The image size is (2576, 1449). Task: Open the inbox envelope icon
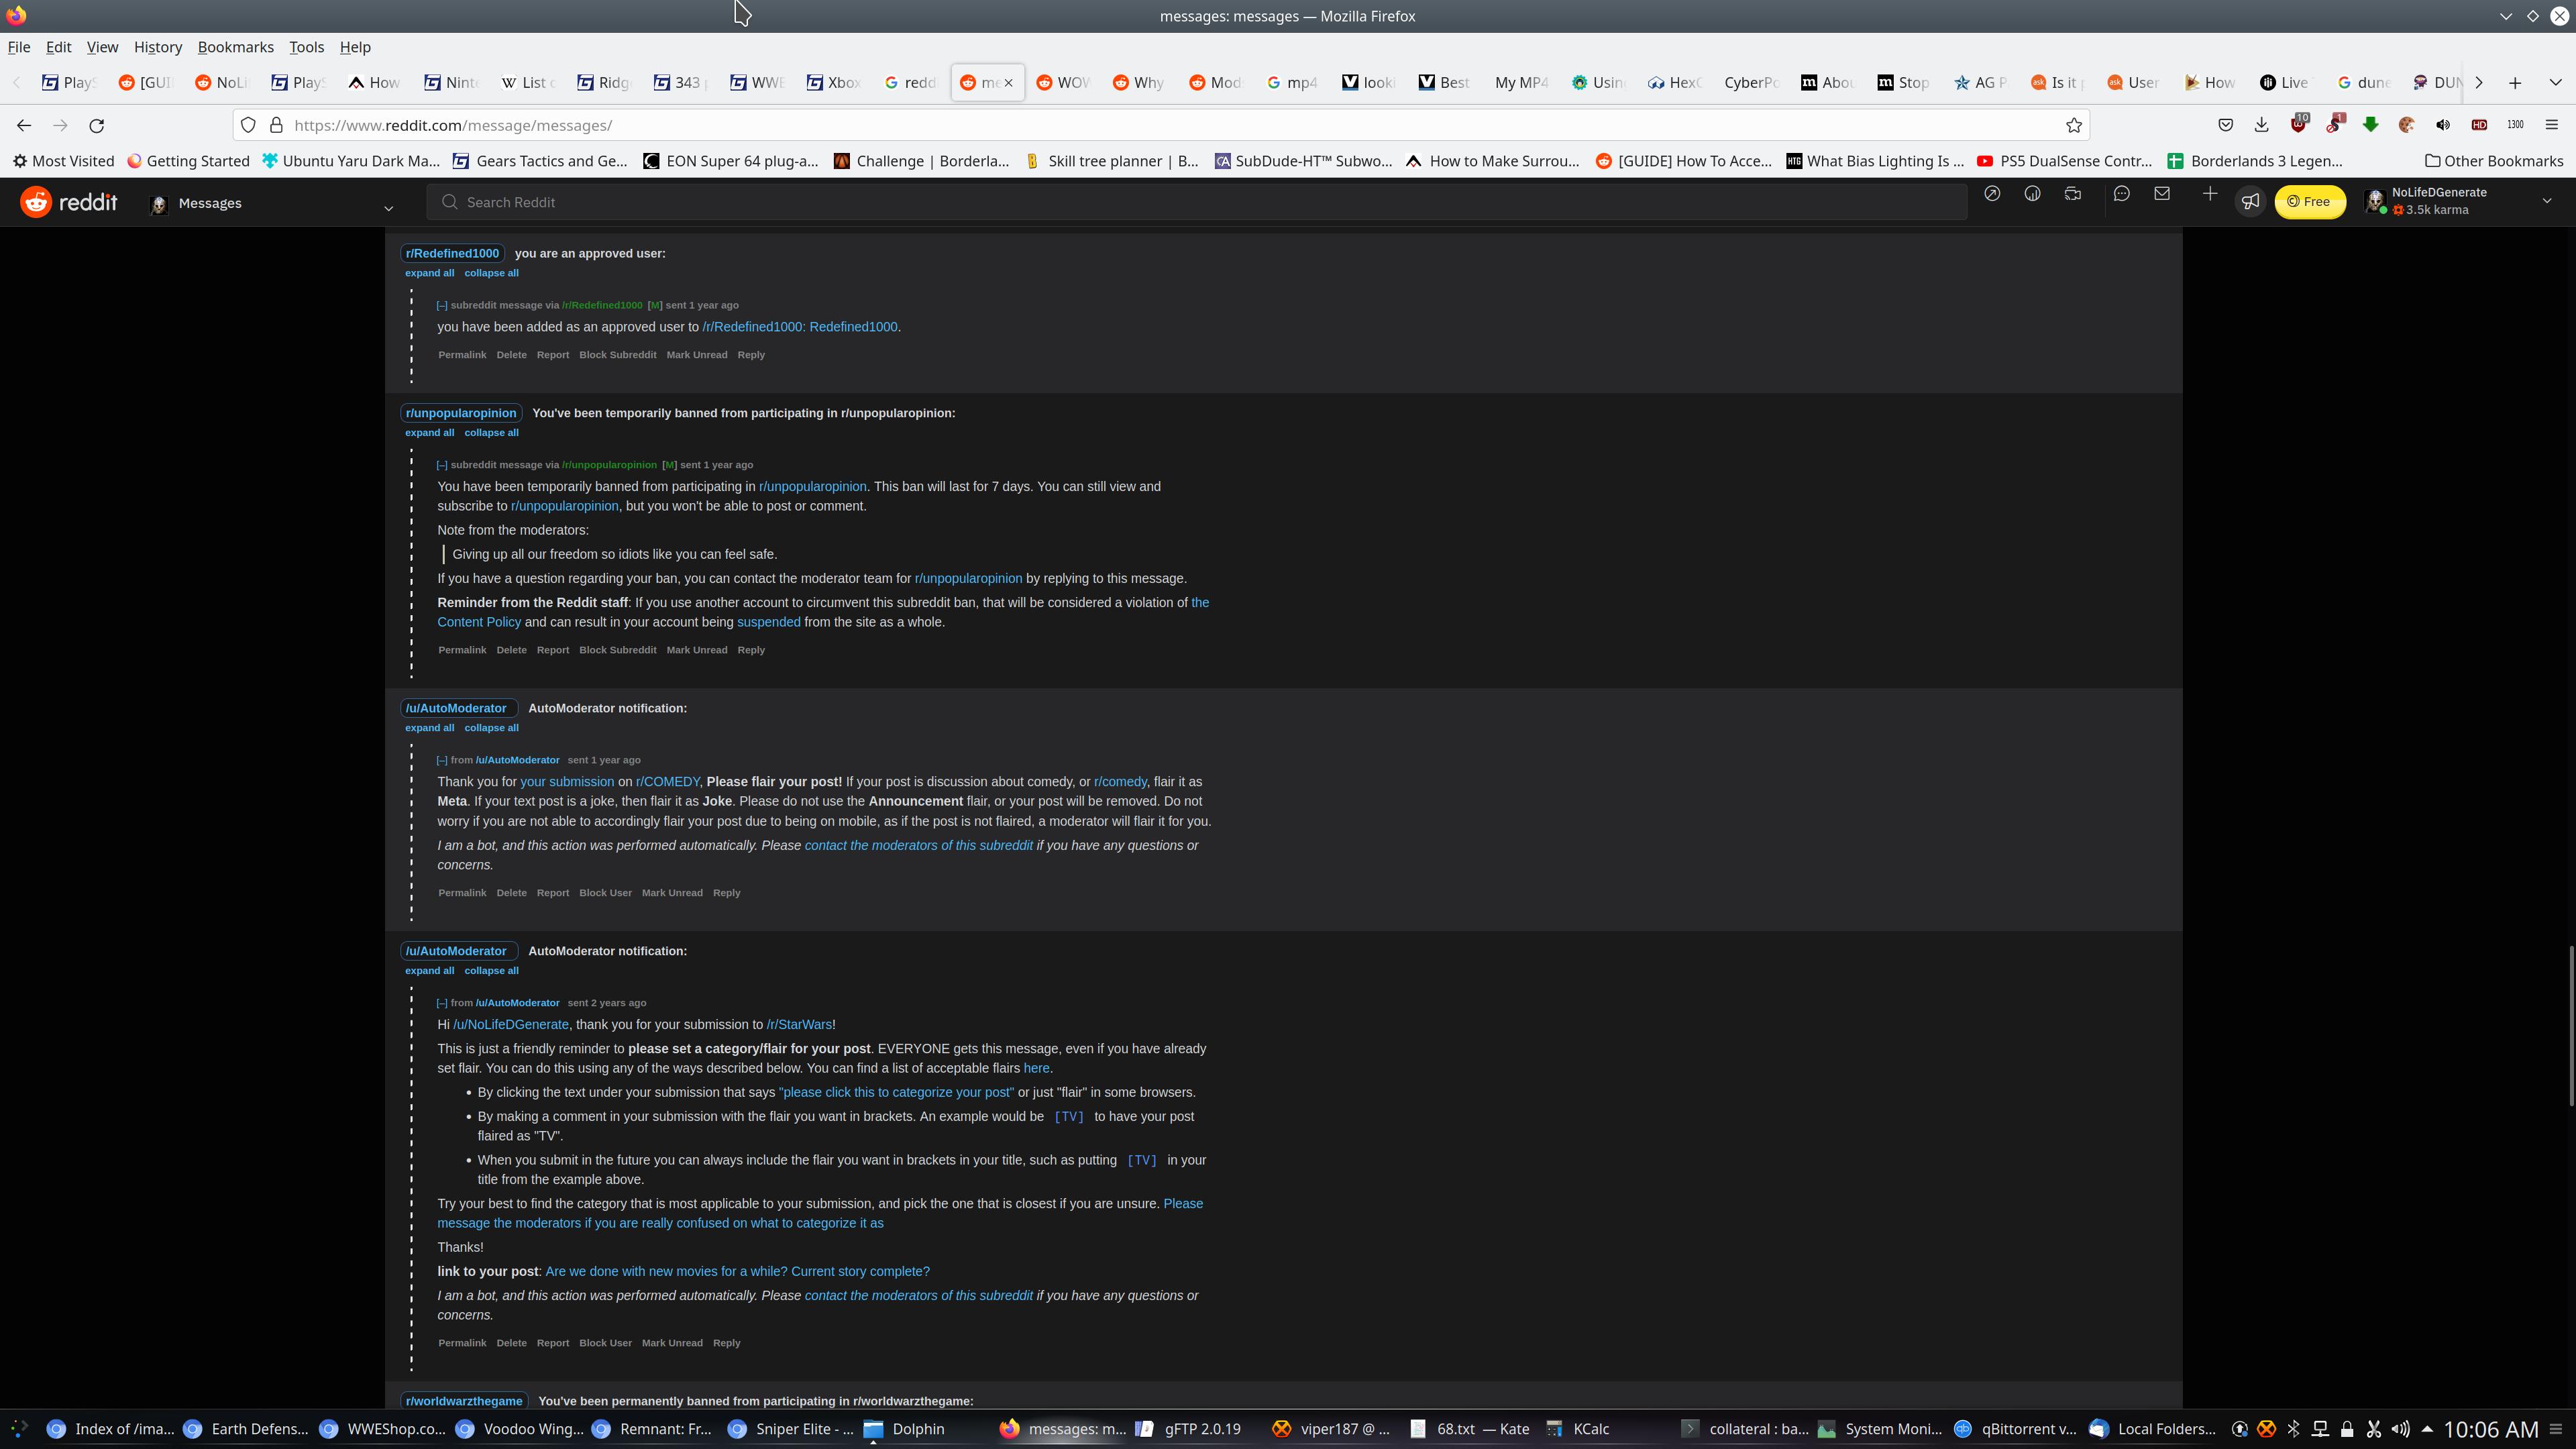tap(2162, 194)
